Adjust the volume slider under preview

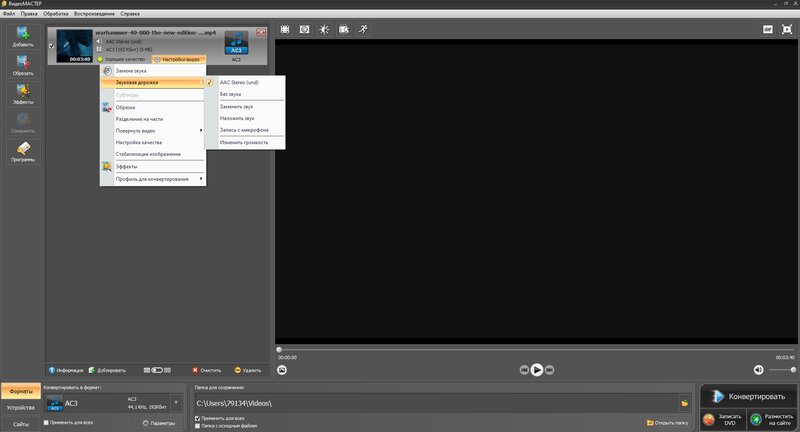pos(783,369)
